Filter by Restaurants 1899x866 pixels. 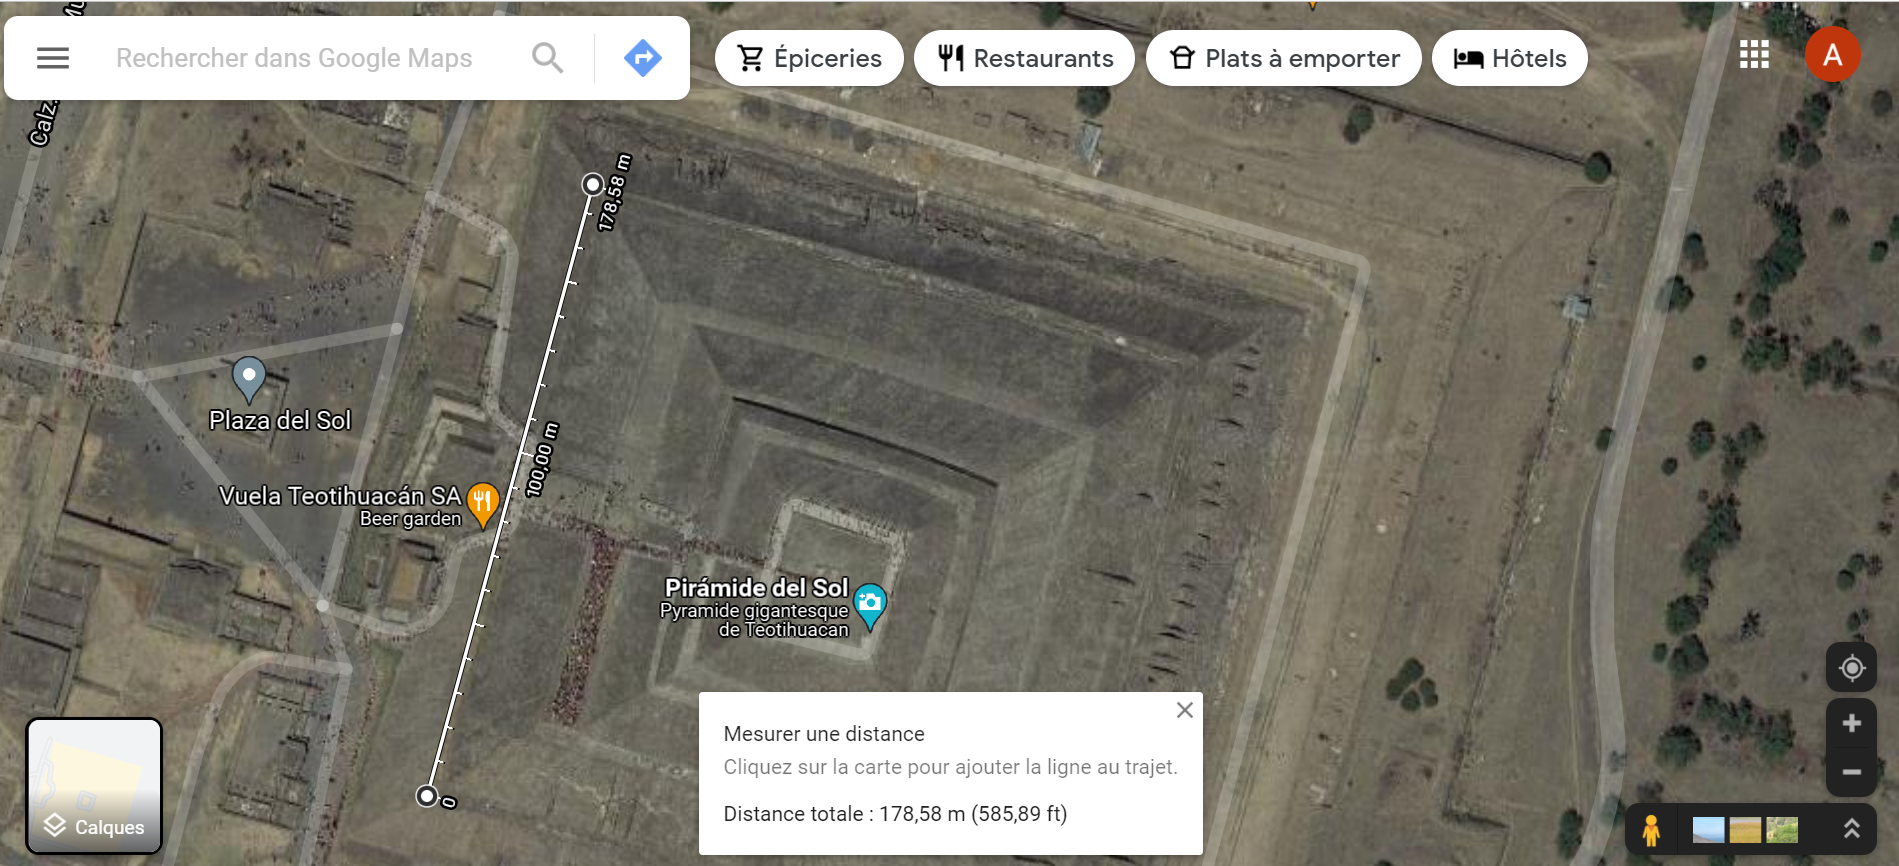(1024, 58)
